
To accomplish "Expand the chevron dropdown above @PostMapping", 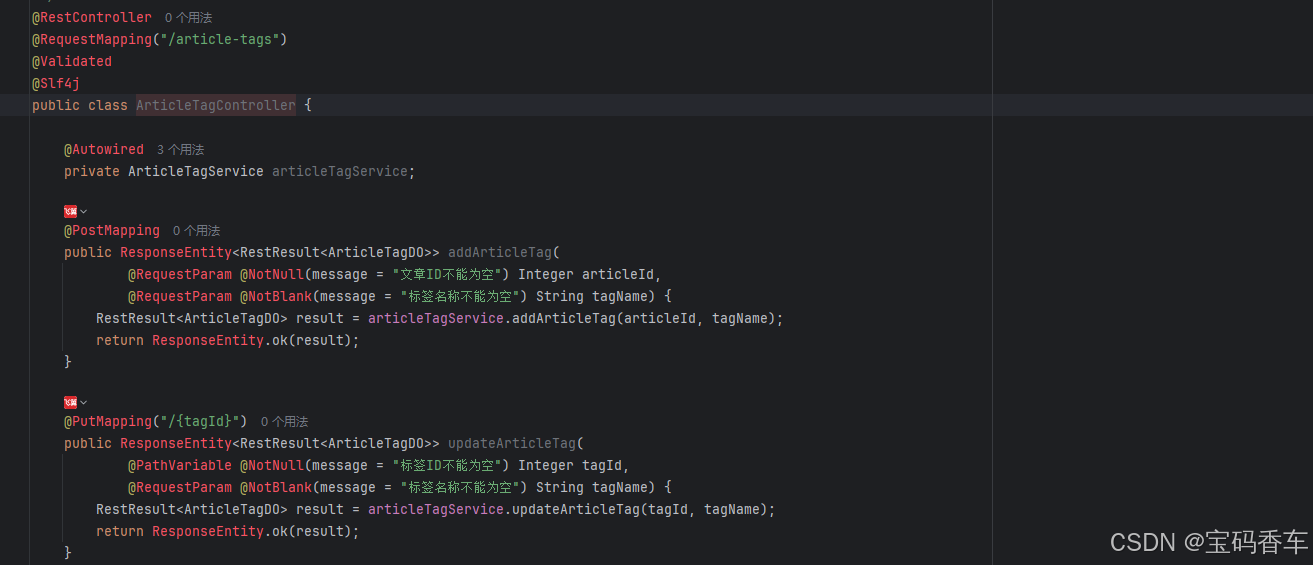I will coord(84,211).
